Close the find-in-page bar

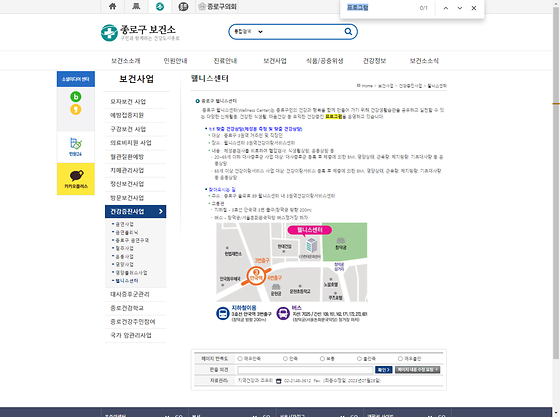(x=474, y=8)
